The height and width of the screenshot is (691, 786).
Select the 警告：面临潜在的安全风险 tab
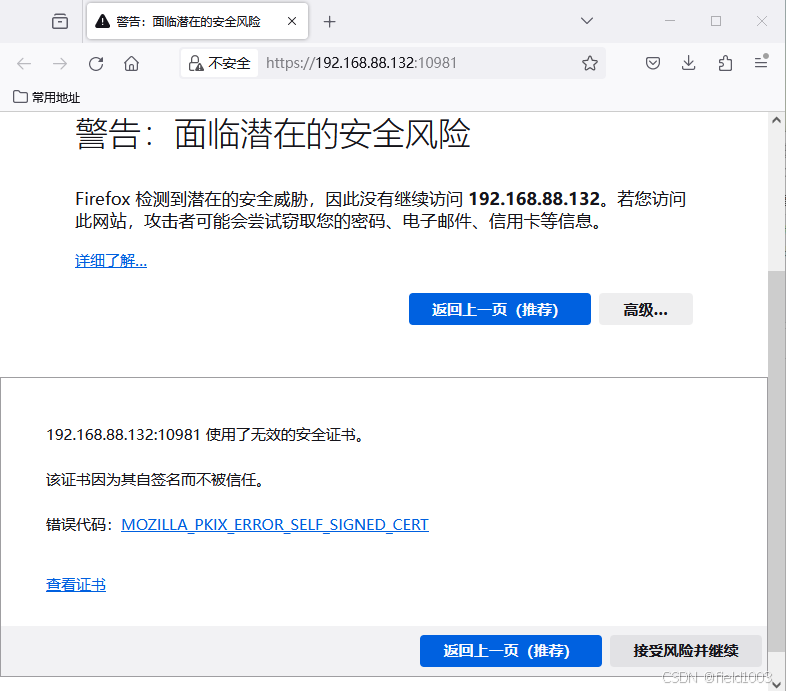pyautogui.click(x=198, y=21)
